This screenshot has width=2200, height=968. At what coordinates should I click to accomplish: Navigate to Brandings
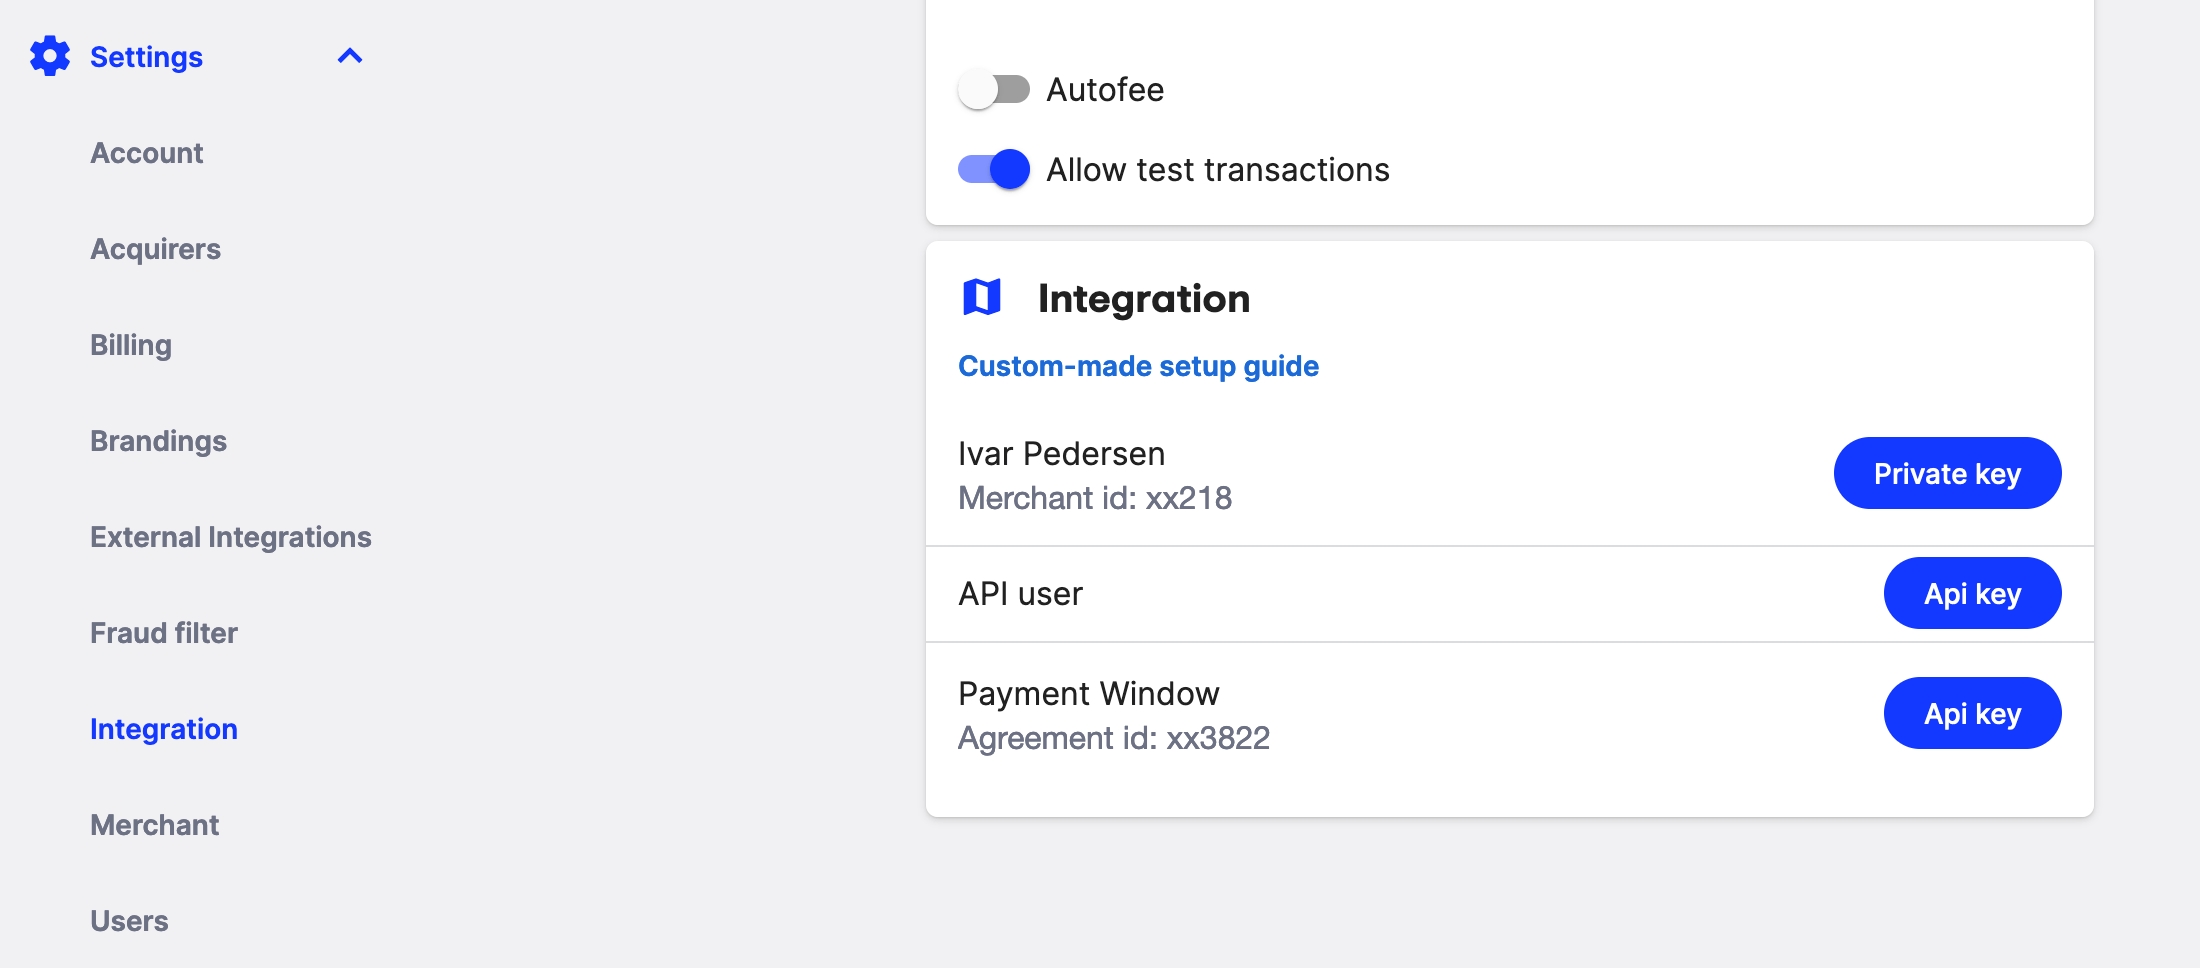click(x=158, y=441)
